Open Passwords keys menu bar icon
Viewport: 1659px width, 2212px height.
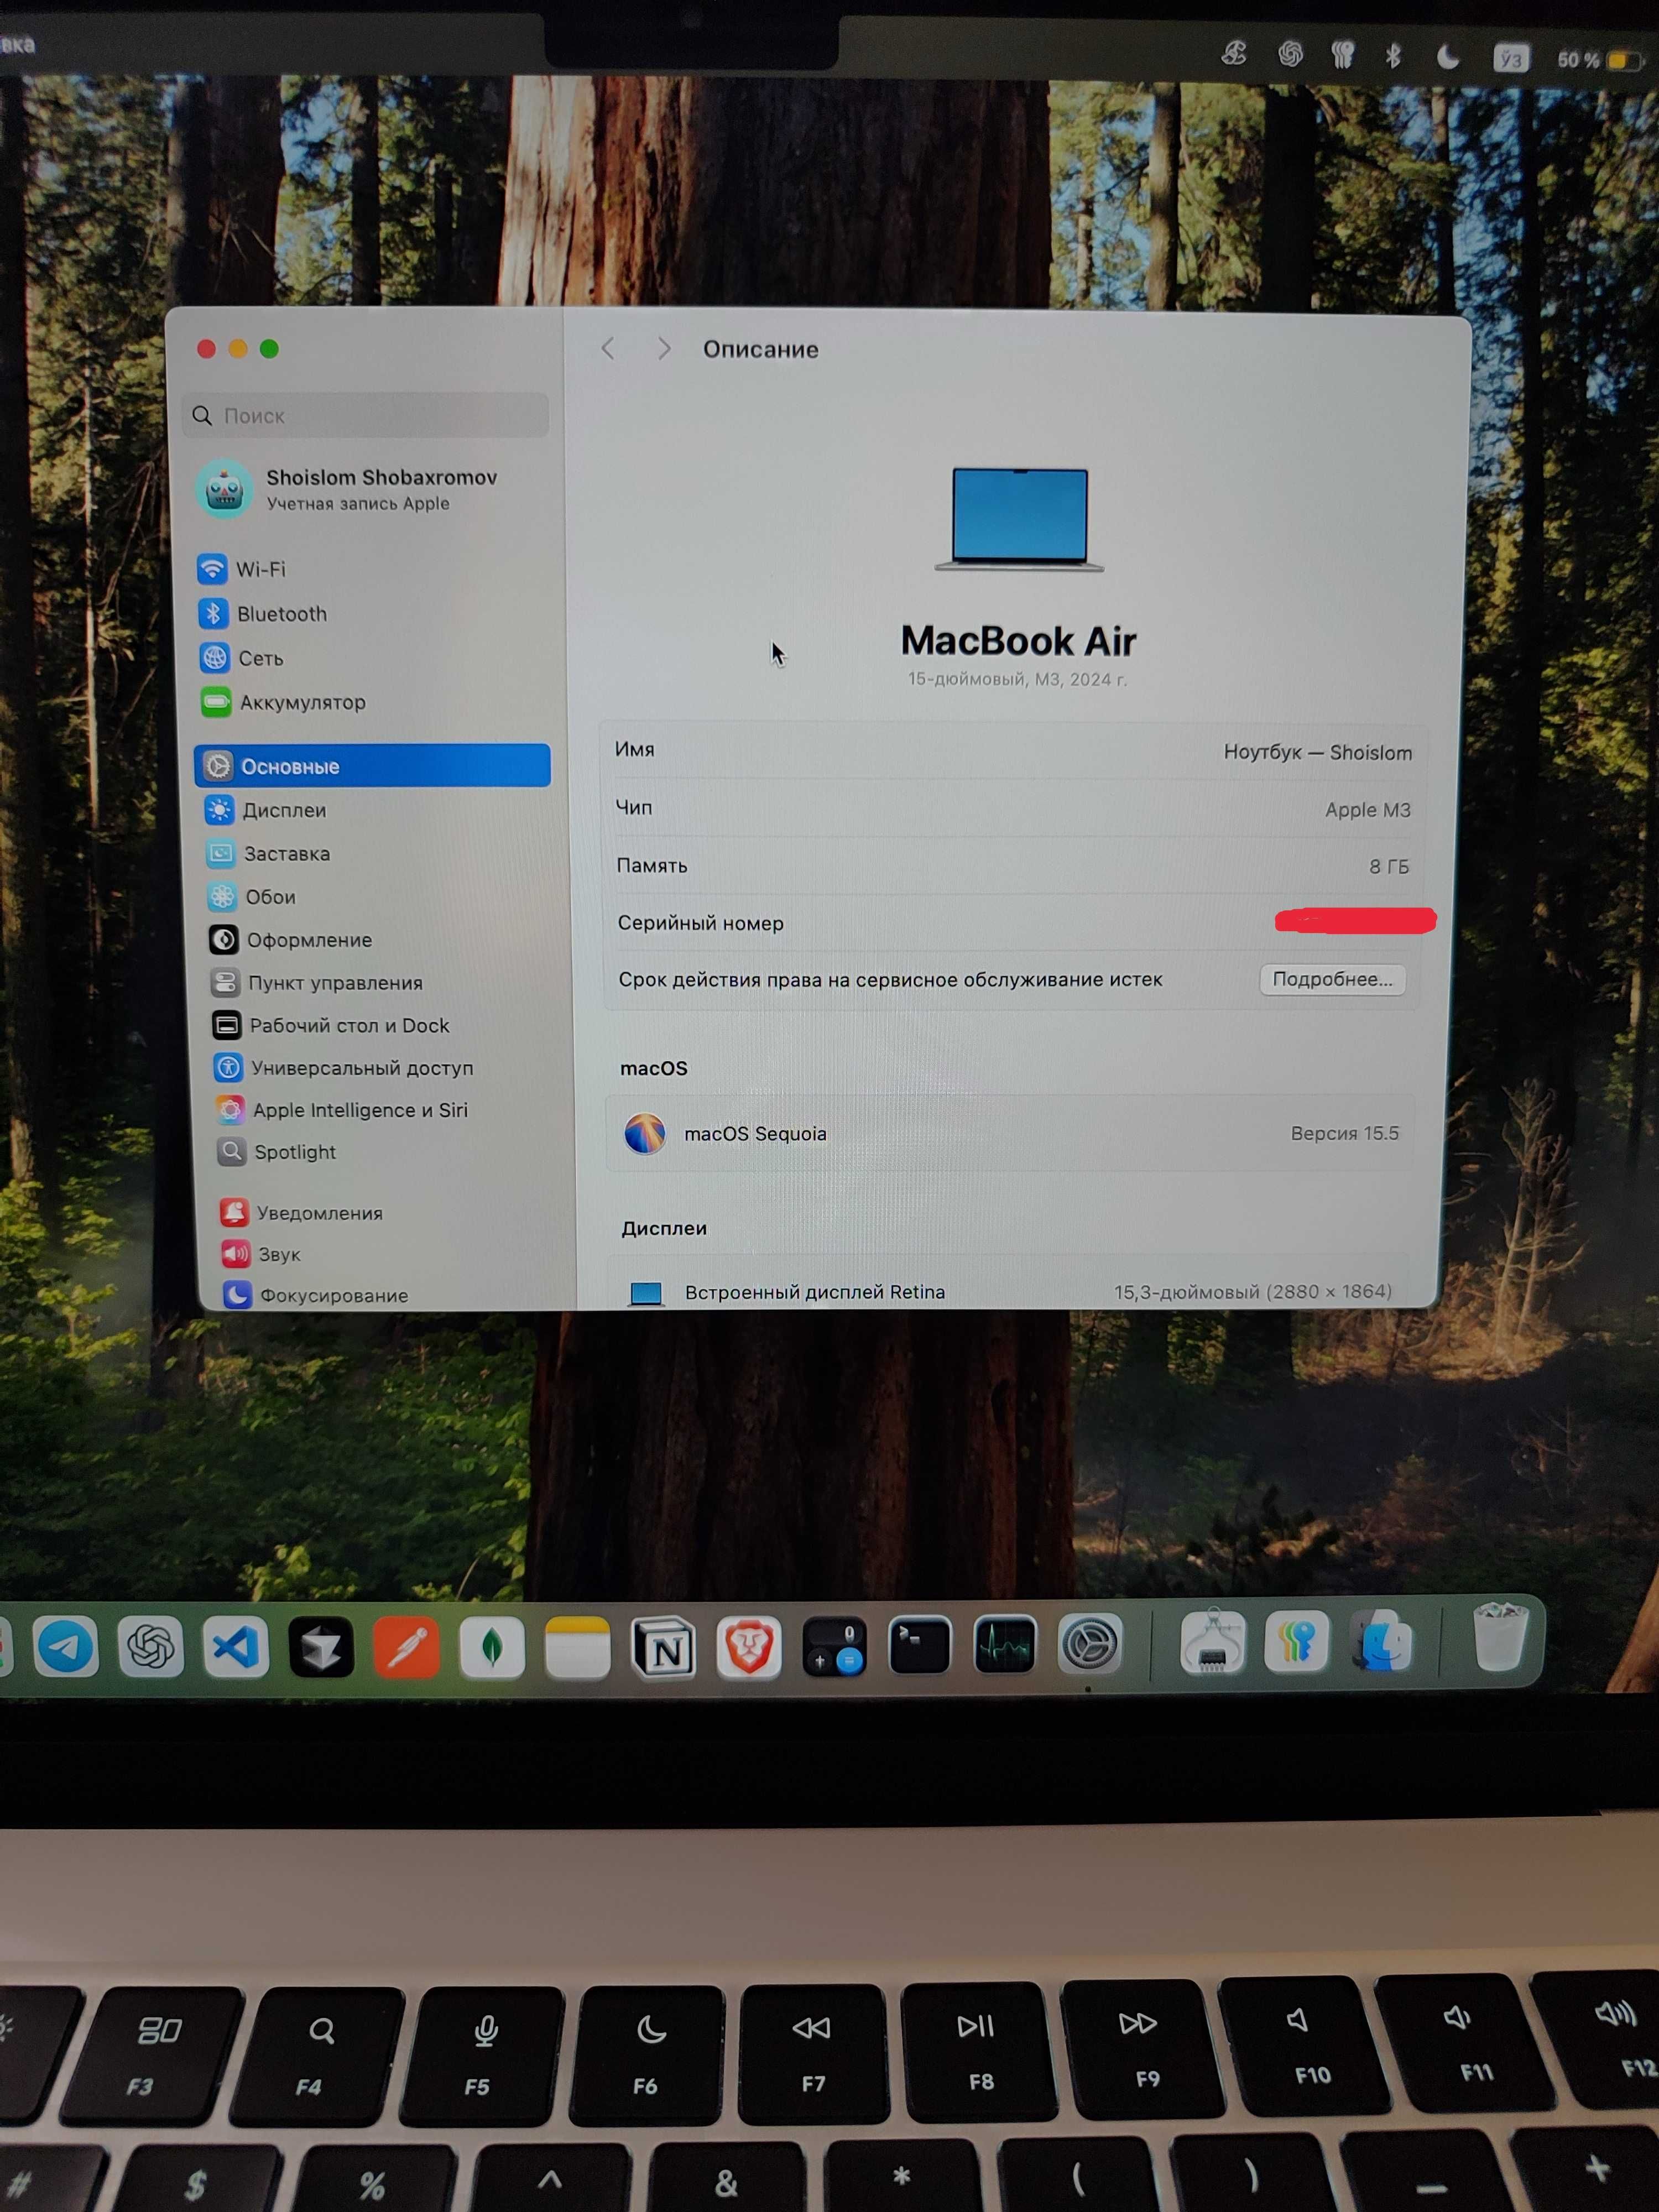tap(1342, 55)
